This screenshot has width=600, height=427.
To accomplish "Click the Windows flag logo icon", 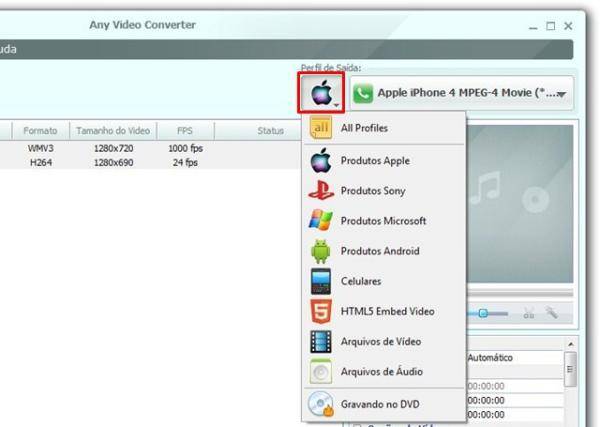I will click(321, 220).
